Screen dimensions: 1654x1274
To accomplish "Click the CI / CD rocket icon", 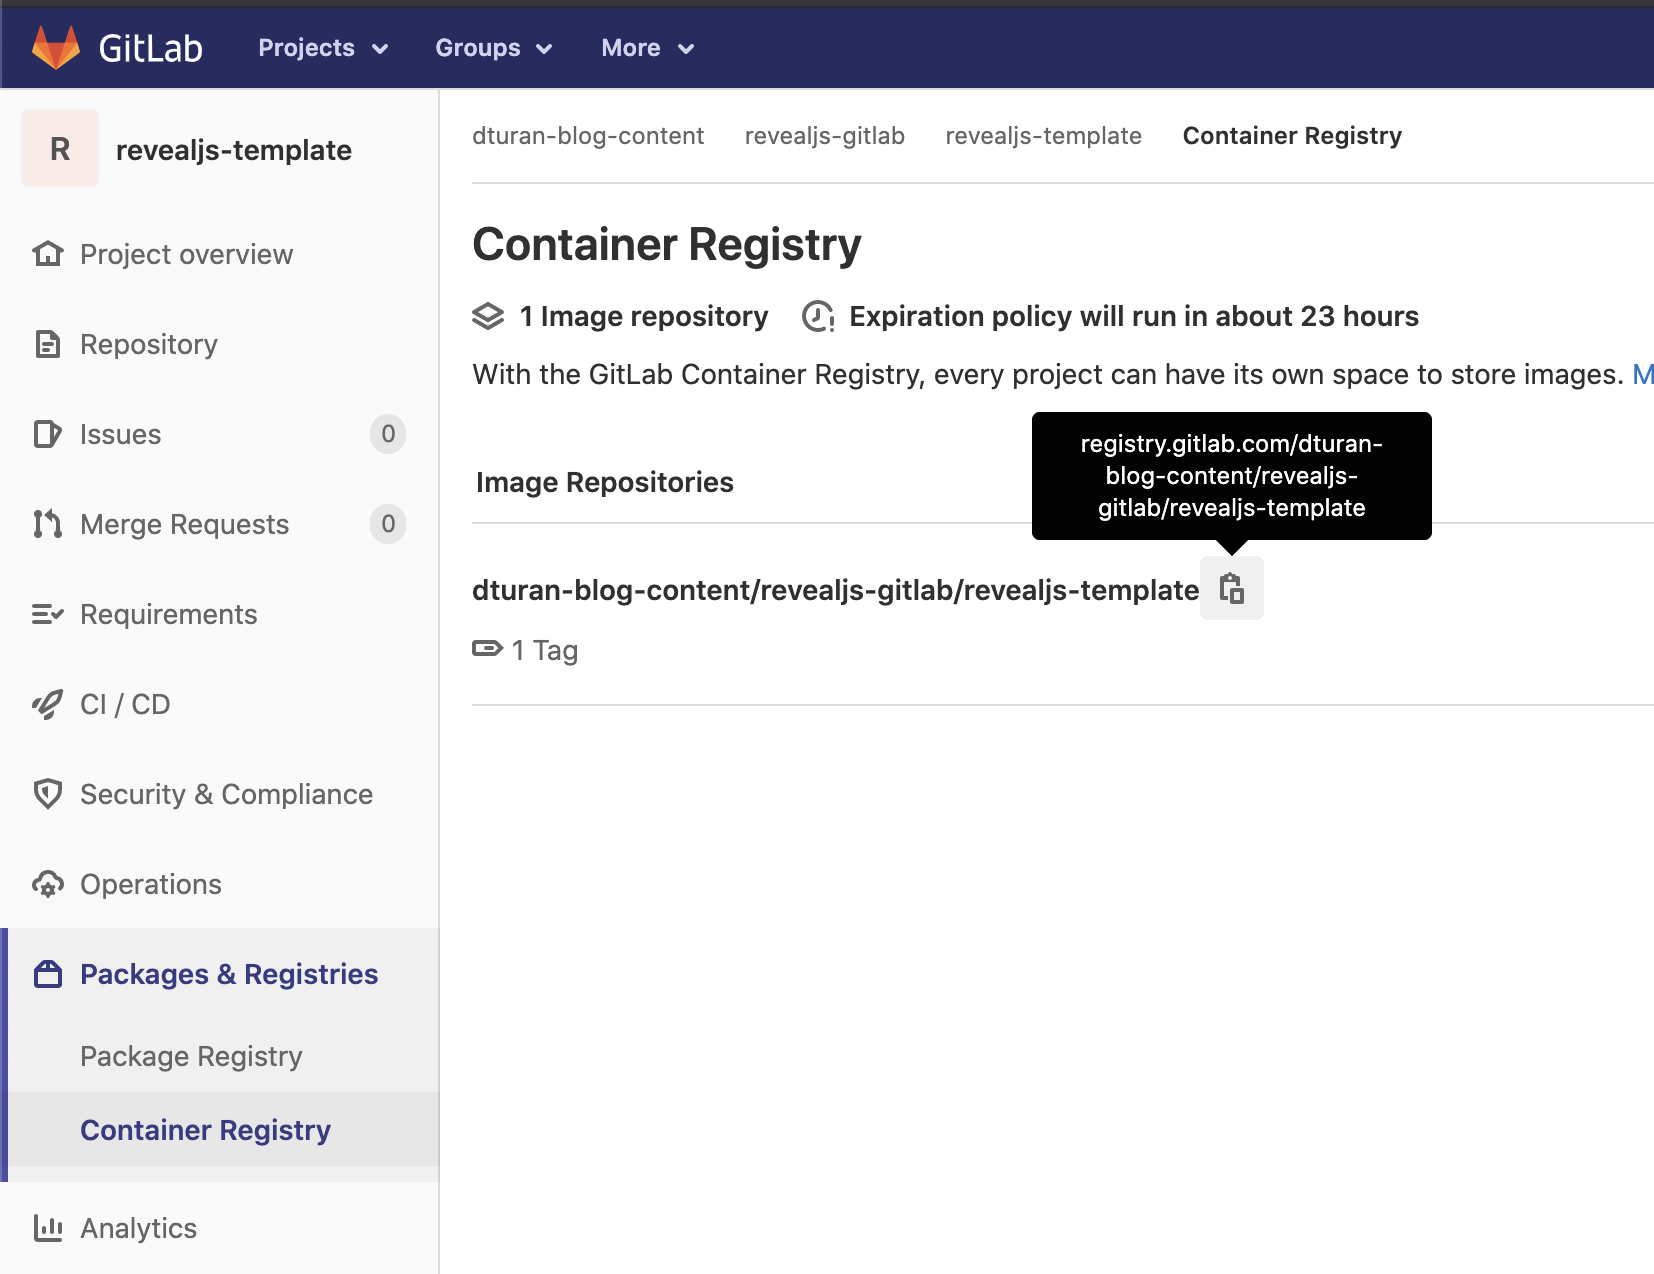I will (47, 703).
